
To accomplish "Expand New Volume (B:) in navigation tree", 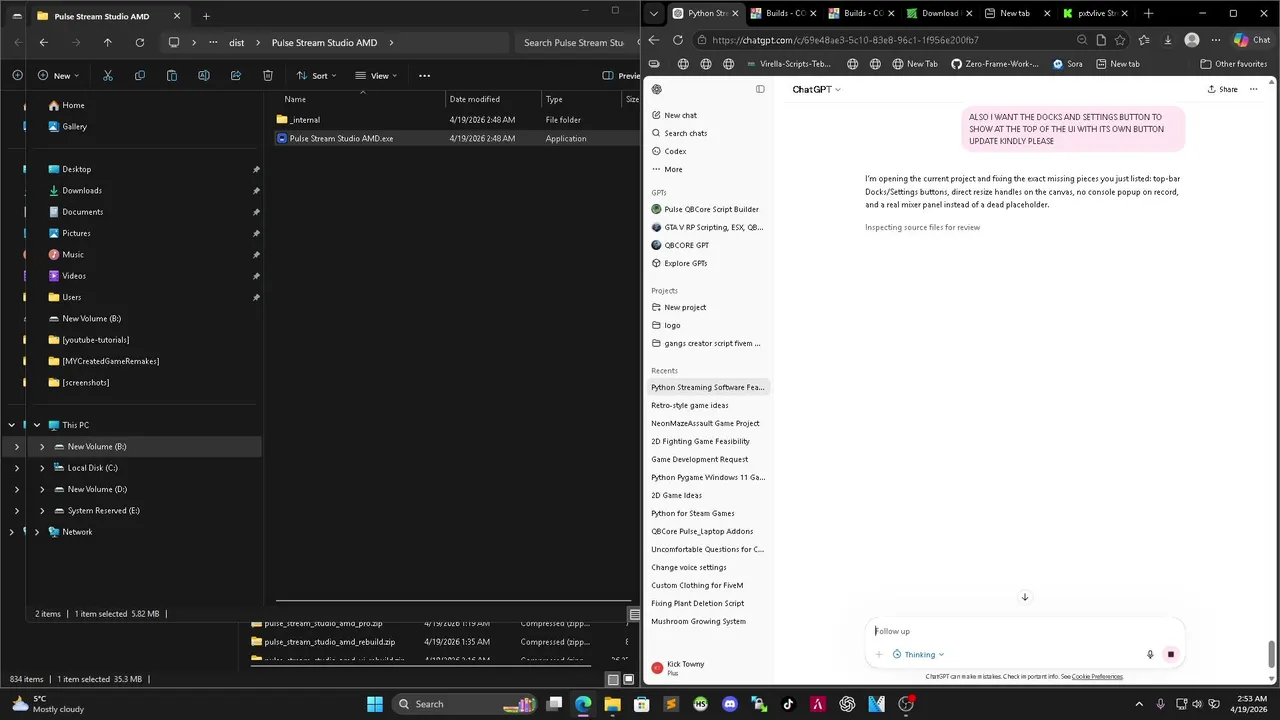I will [42, 447].
